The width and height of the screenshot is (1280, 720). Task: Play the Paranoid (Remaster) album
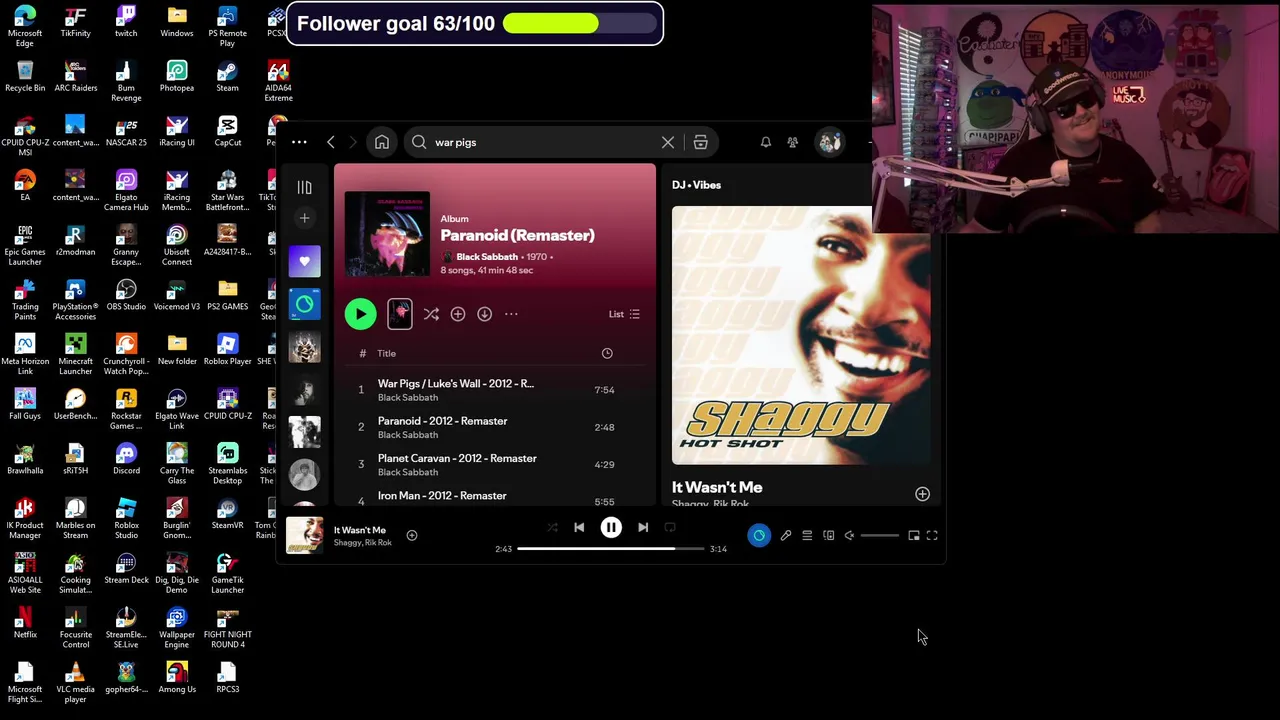360,314
